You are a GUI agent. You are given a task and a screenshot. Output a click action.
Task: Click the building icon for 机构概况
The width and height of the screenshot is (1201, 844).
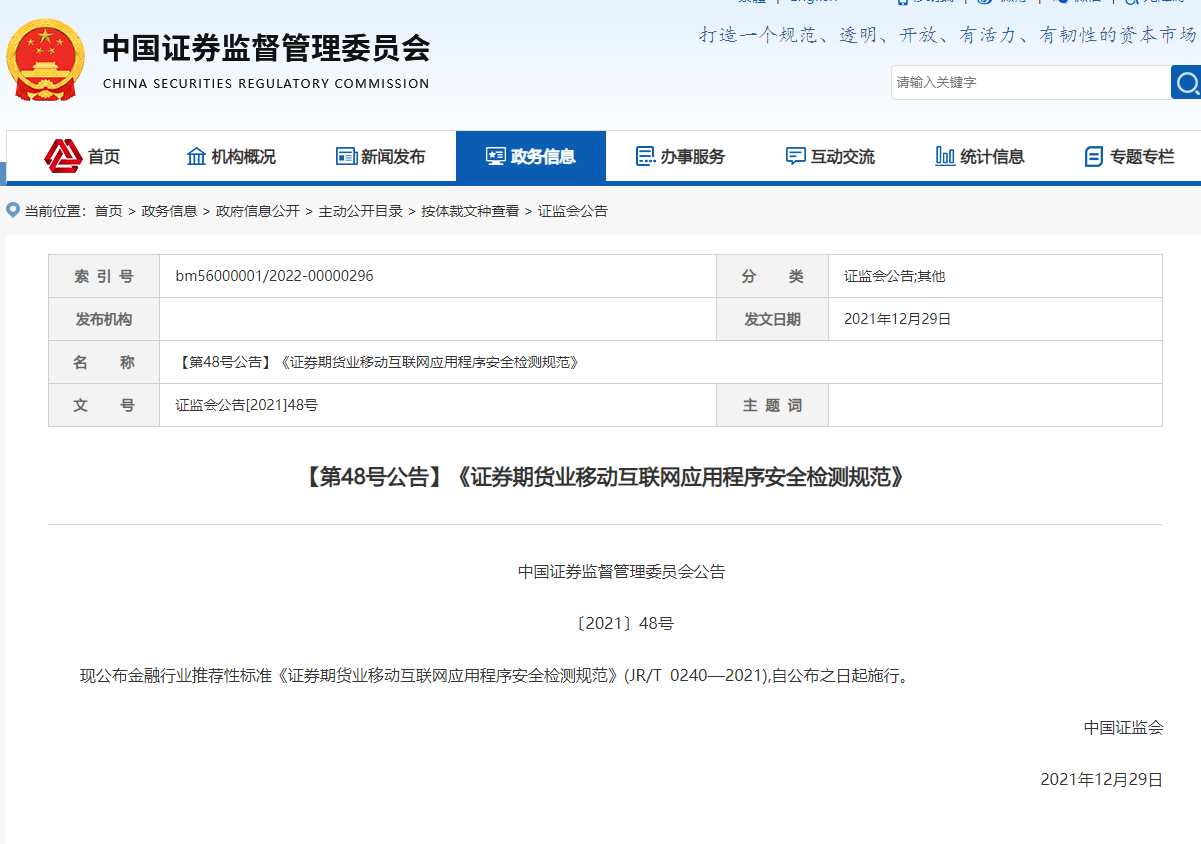(x=196, y=156)
